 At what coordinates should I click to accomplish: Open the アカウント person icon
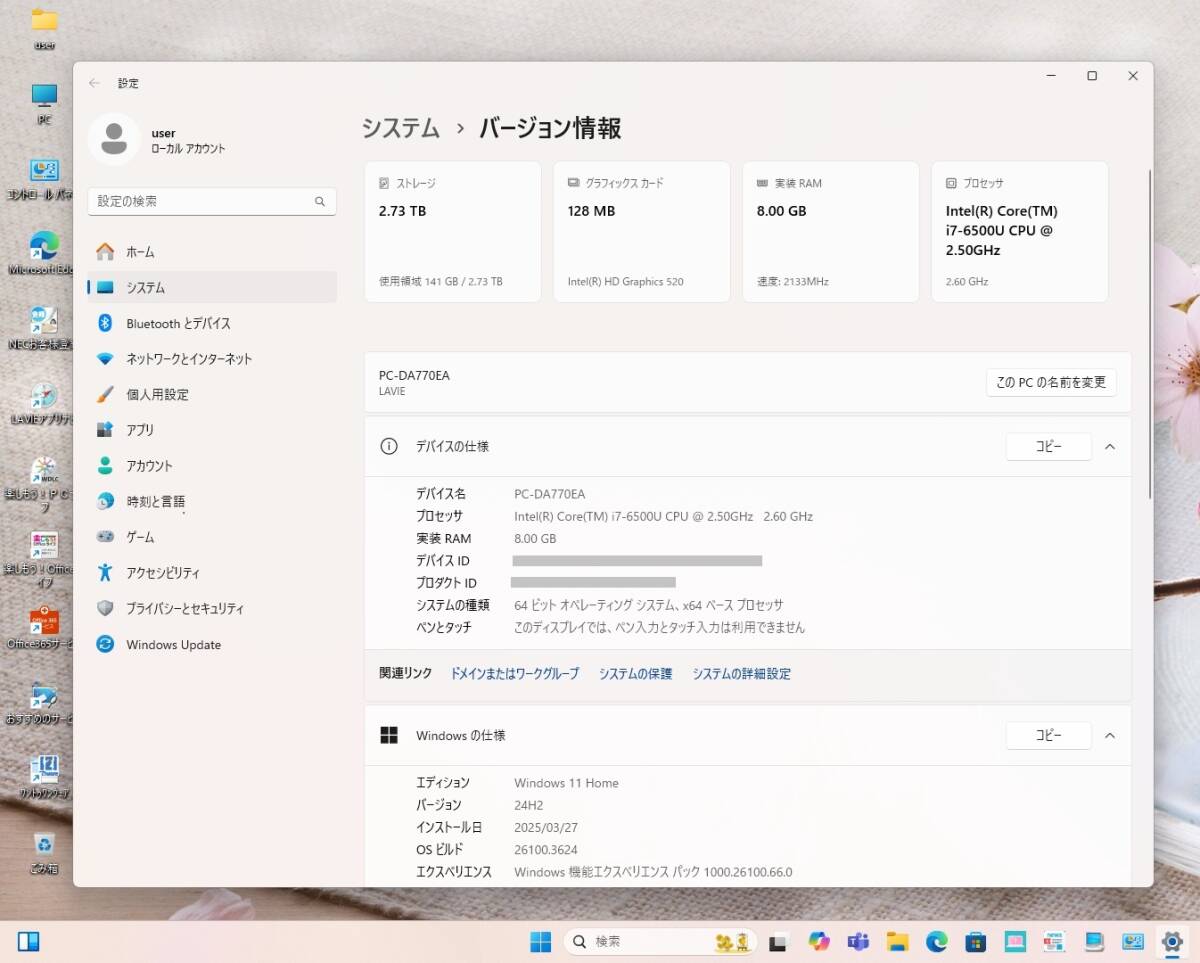pos(105,466)
